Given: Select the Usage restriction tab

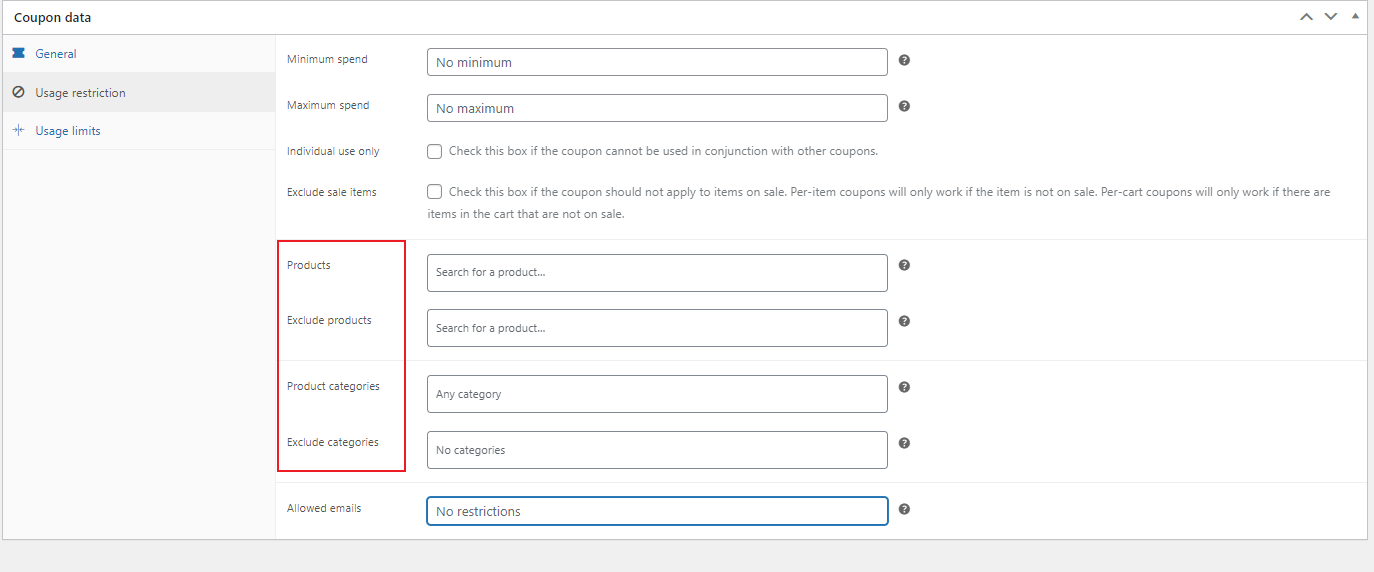Looking at the screenshot, I should click(x=80, y=93).
